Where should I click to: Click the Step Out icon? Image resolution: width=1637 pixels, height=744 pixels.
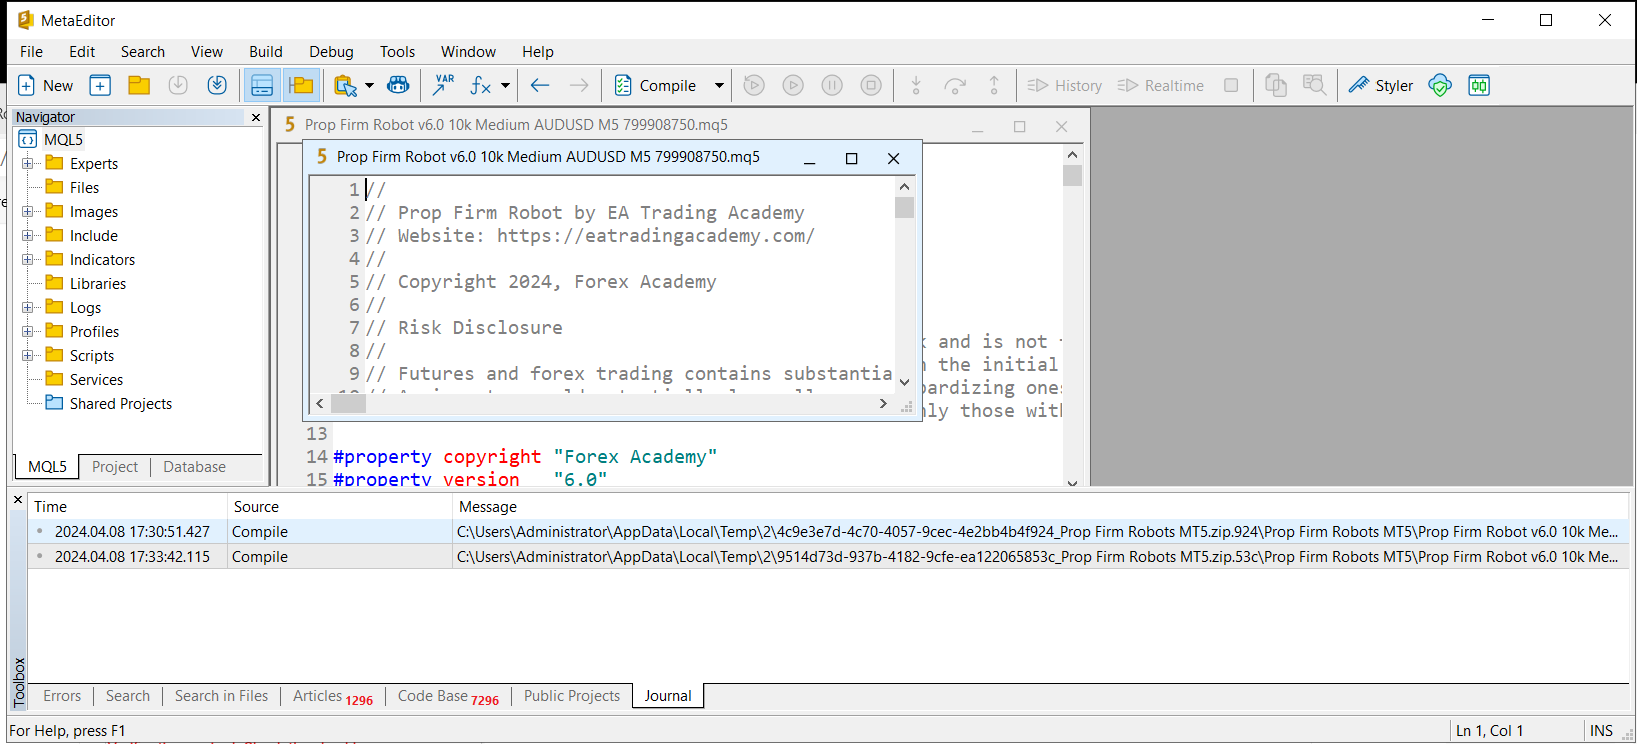pos(994,86)
